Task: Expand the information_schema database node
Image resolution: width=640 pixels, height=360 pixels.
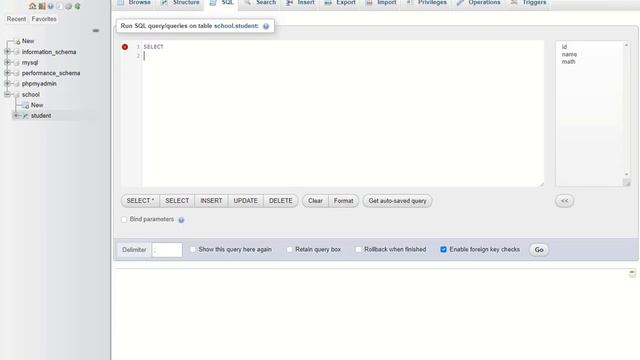Action: tap(7, 52)
